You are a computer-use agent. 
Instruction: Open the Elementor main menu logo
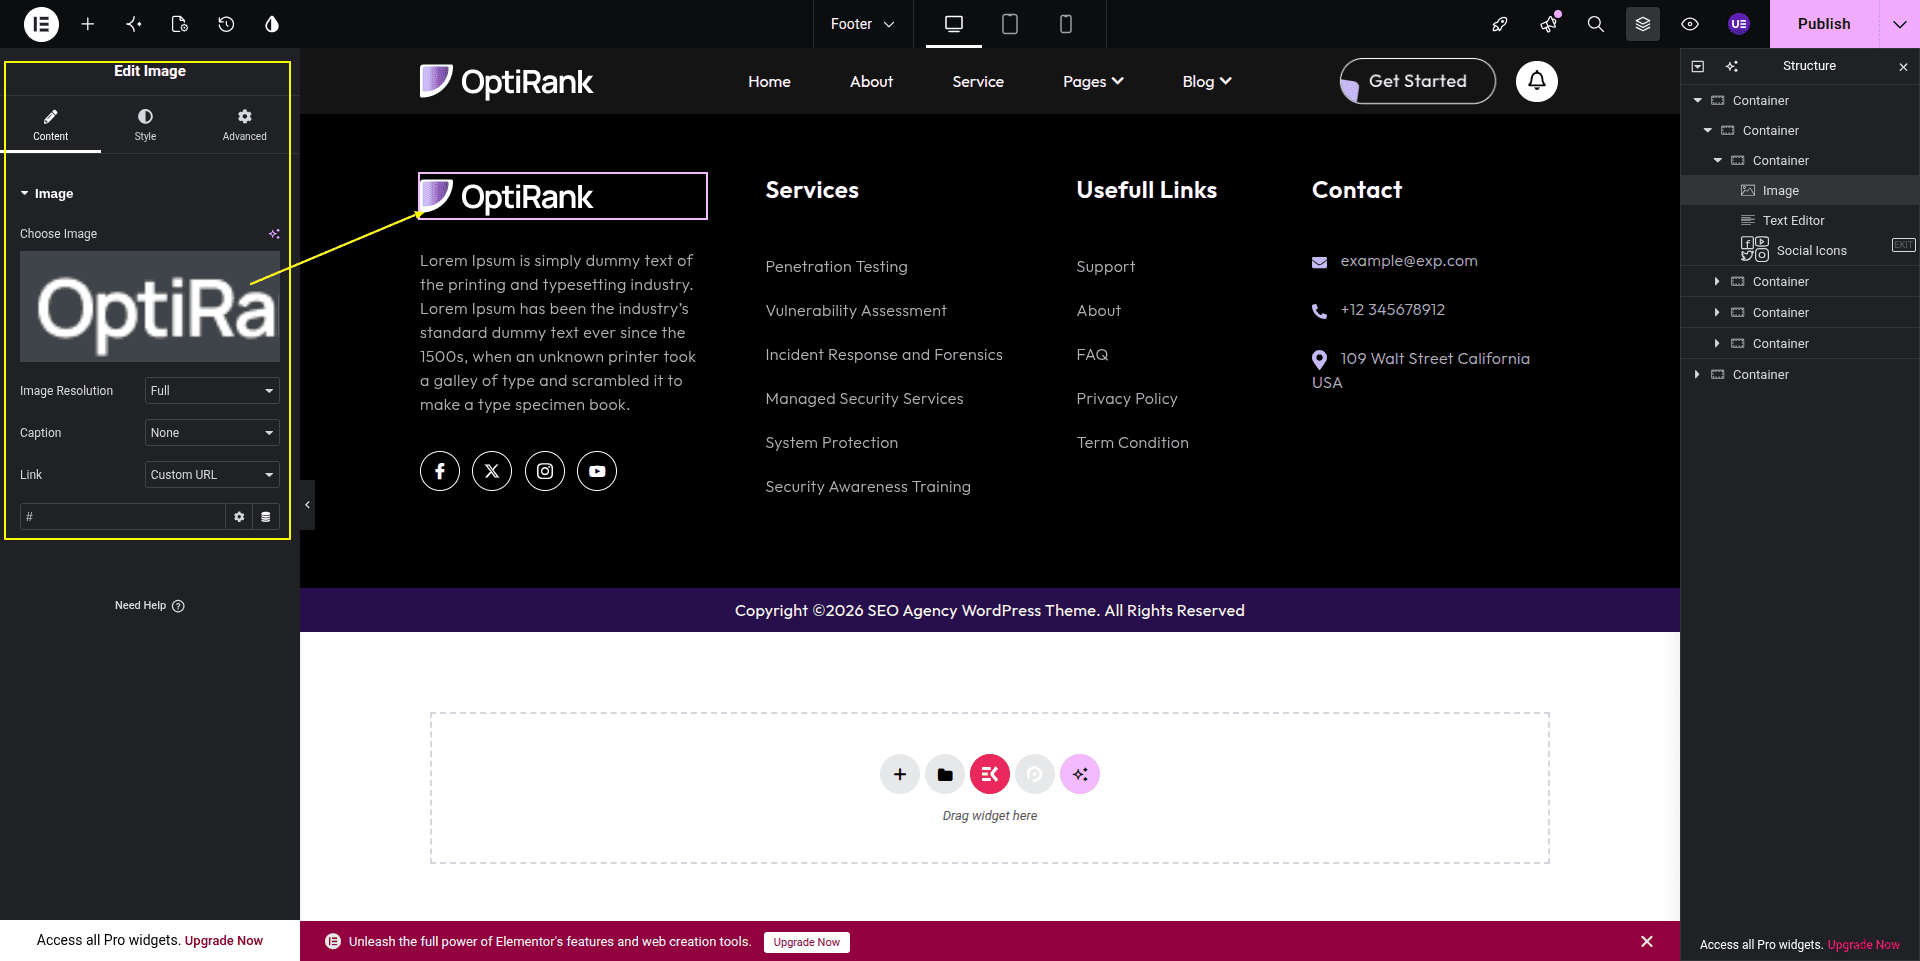click(x=41, y=24)
